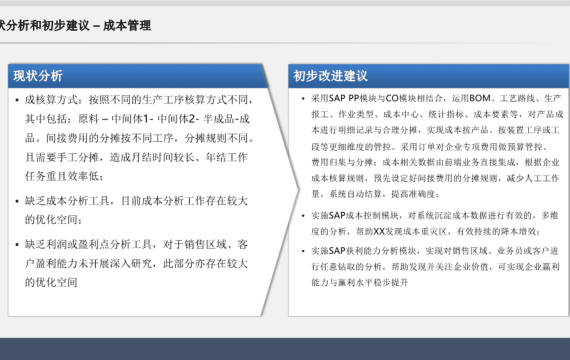Click the bullet starting '实施SAP成本控制模块'
570x360 pixels.
tap(435, 216)
